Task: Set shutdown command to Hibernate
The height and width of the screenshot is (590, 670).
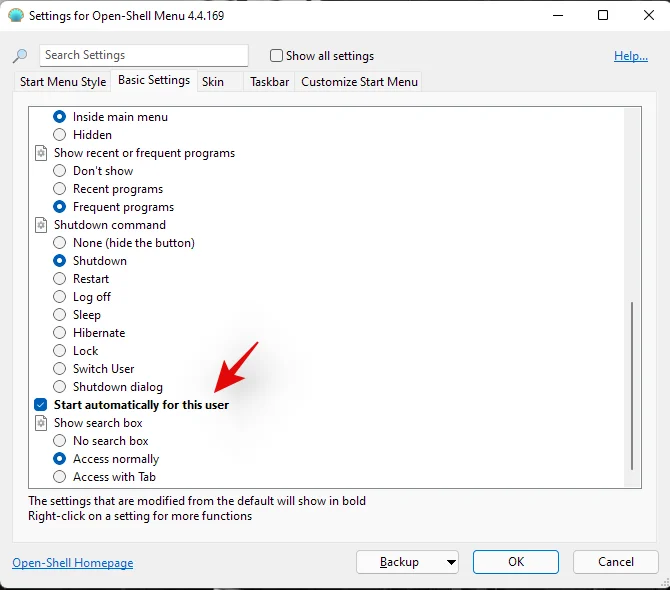Action: [x=59, y=333]
